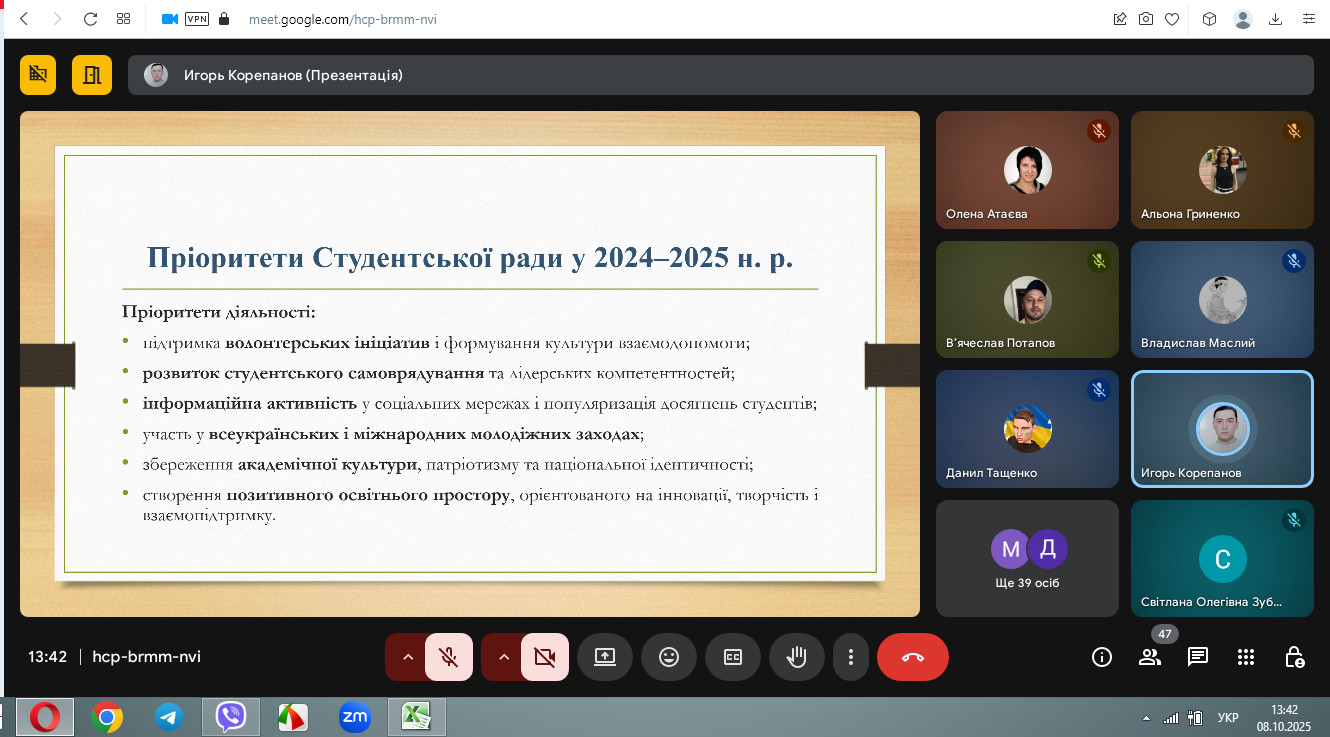The width and height of the screenshot is (1330, 737).
Task: Open host controls lock icon
Action: click(1294, 657)
